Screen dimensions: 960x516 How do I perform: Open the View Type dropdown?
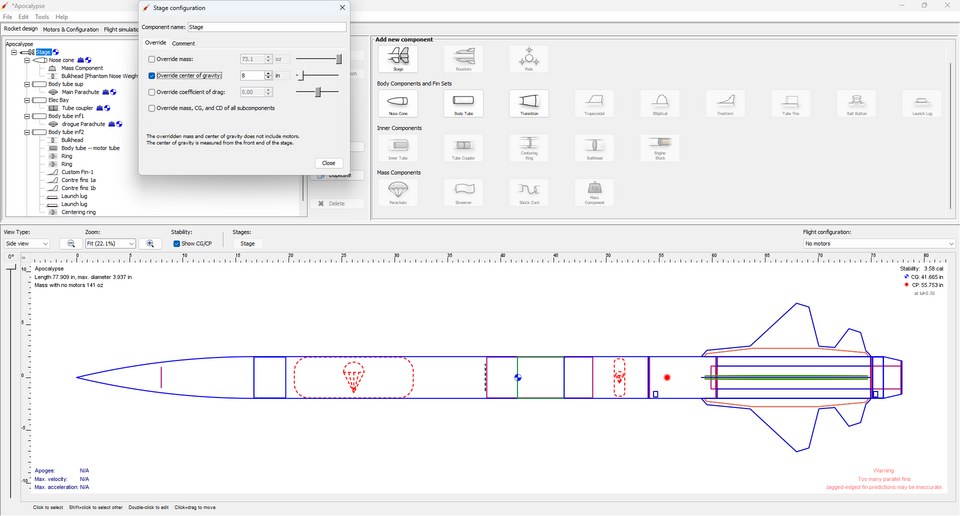point(28,244)
